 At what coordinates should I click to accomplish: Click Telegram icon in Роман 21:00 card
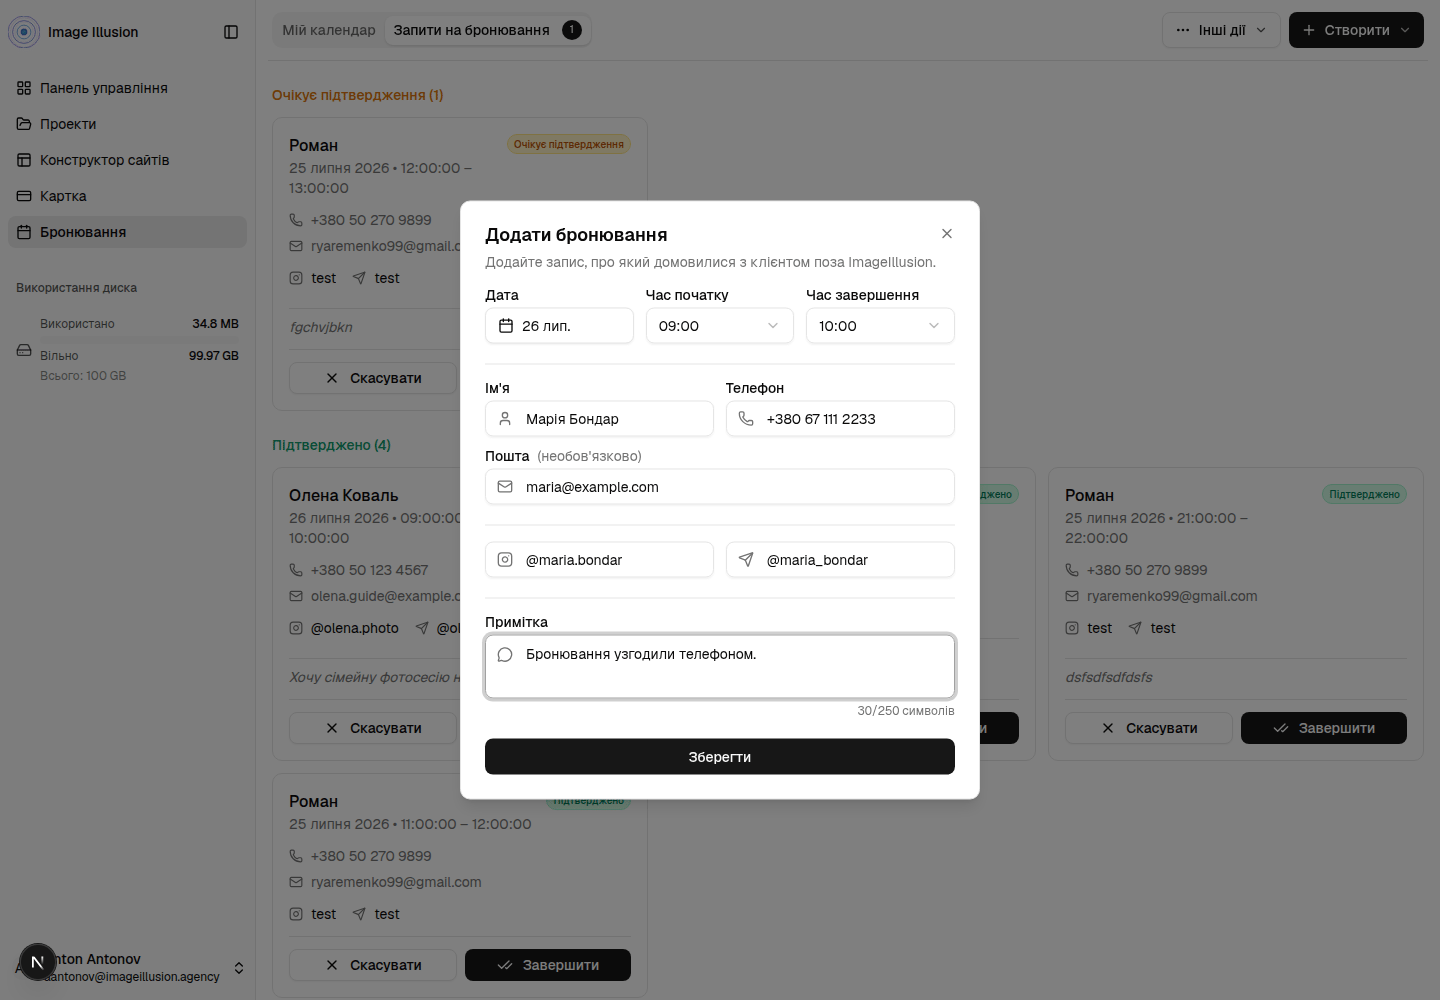click(x=1135, y=628)
